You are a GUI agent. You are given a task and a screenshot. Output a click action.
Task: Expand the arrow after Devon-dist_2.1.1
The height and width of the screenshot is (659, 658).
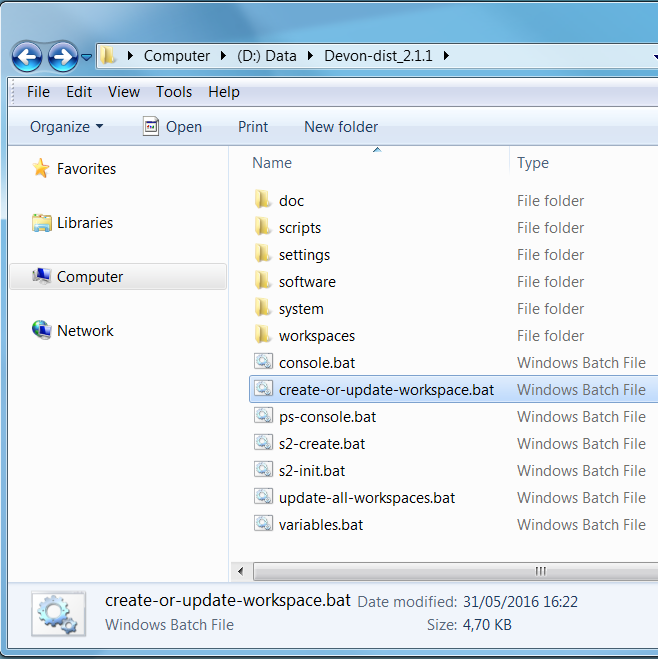pyautogui.click(x=446, y=56)
